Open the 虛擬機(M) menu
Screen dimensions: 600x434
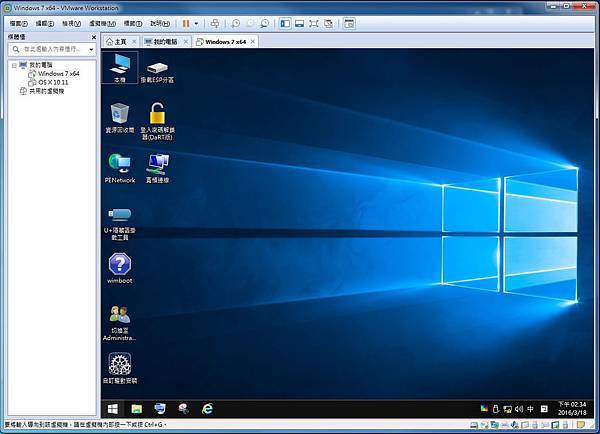coord(103,24)
